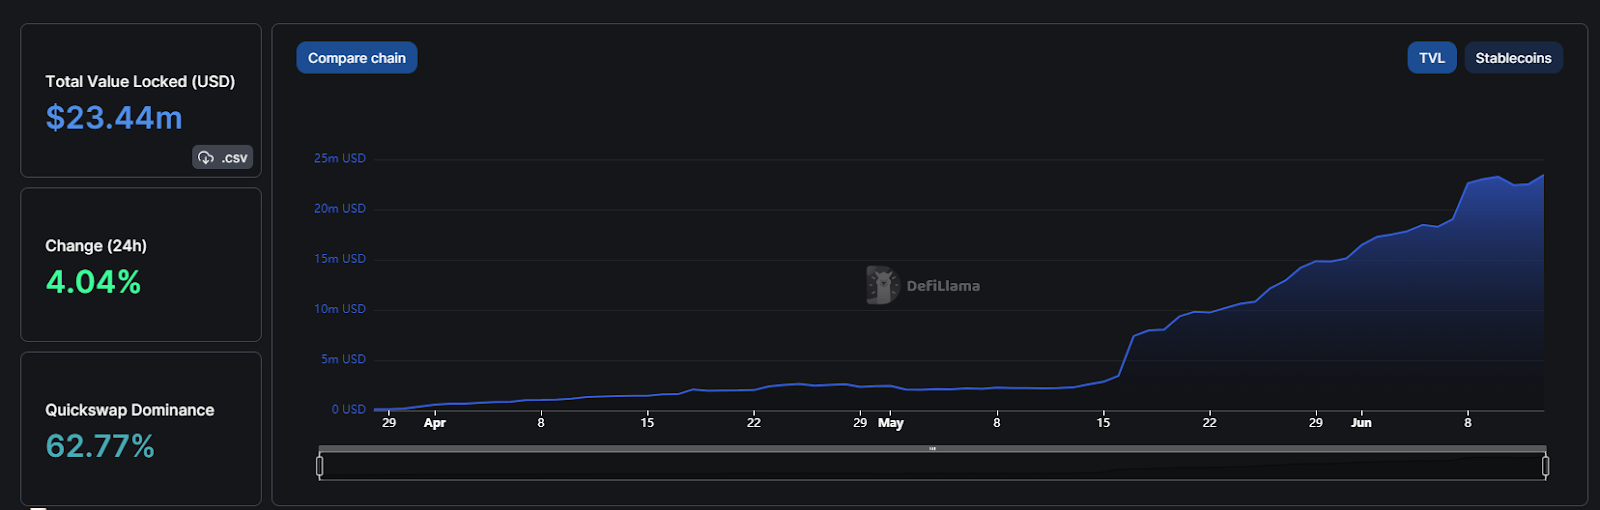The height and width of the screenshot is (510, 1600).
Task: Click the 25m USD axis label
Action: 340,158
